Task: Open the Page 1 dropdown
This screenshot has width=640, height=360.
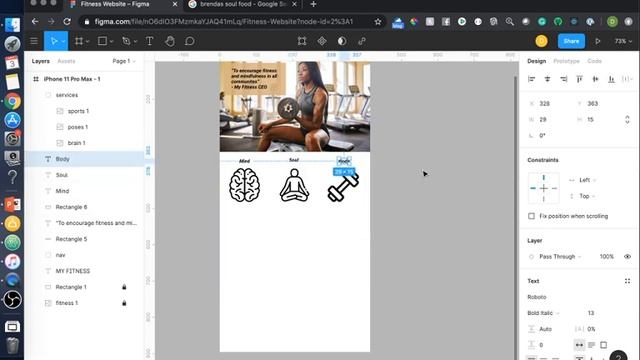Action: pyautogui.click(x=124, y=61)
